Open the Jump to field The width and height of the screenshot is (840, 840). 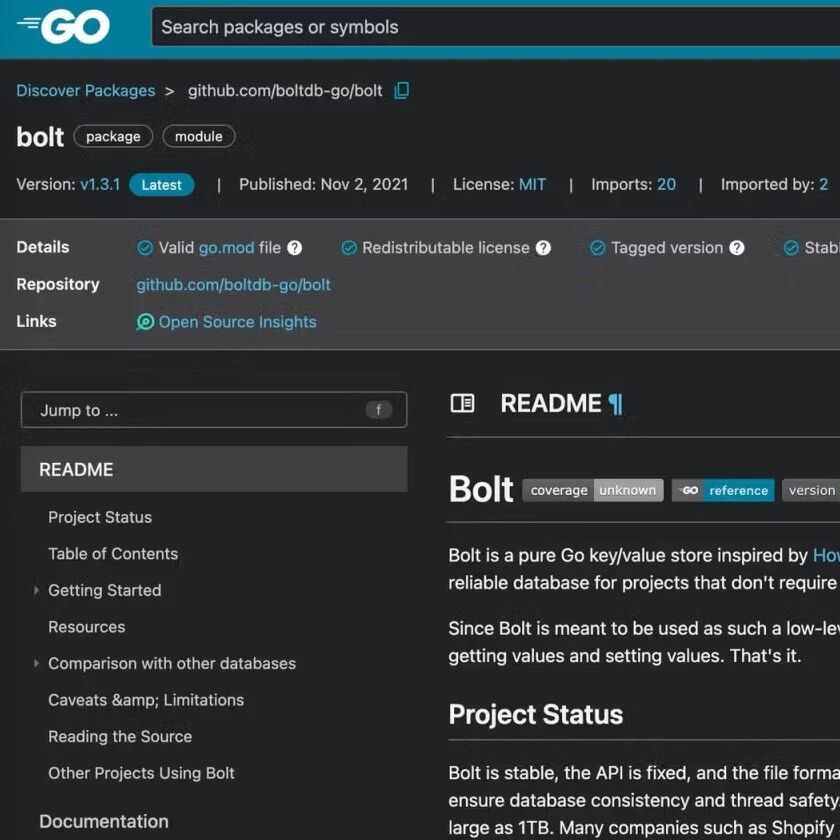(214, 410)
